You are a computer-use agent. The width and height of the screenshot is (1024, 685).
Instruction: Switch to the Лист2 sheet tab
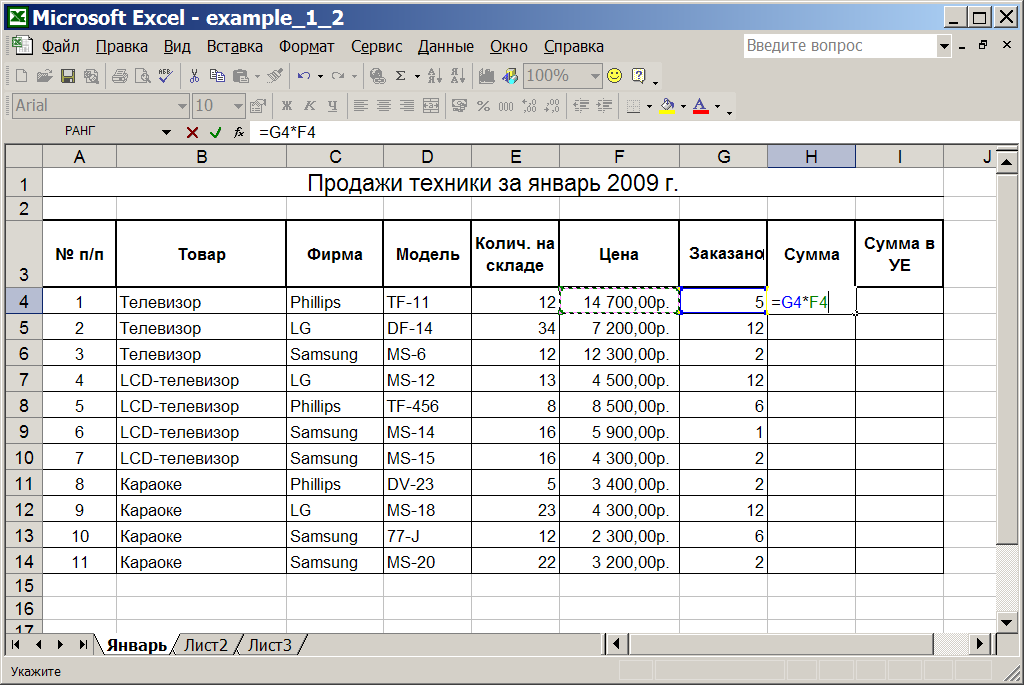point(206,645)
